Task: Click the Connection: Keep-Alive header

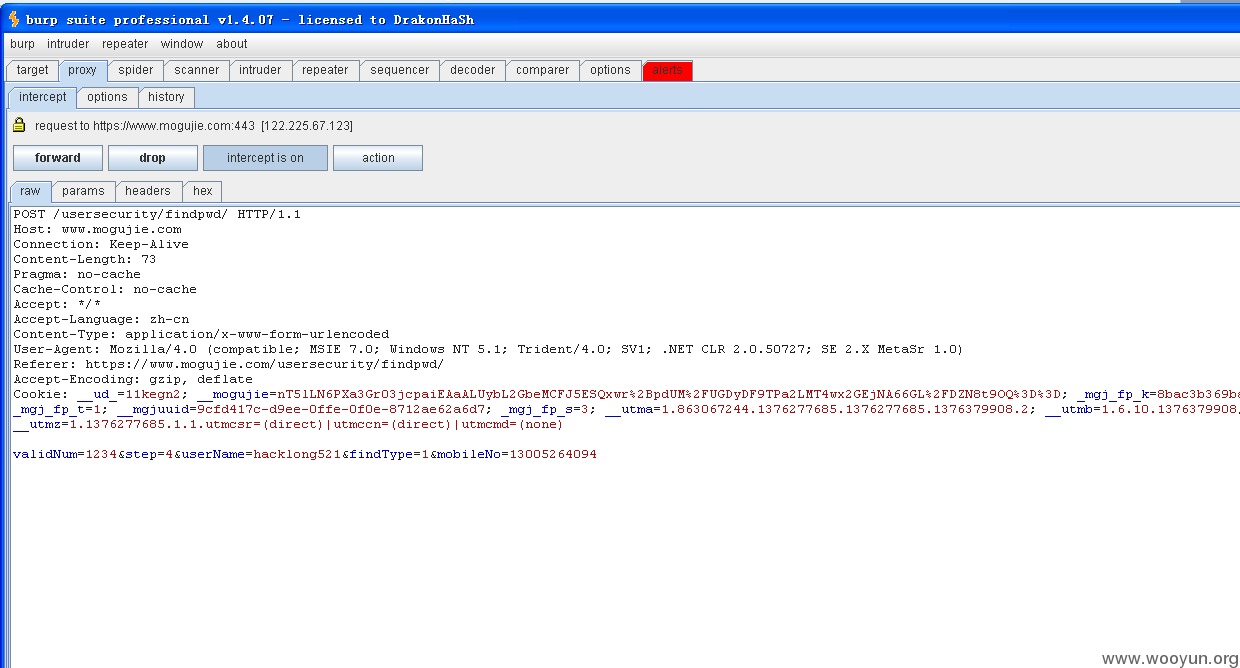Action: pos(101,244)
